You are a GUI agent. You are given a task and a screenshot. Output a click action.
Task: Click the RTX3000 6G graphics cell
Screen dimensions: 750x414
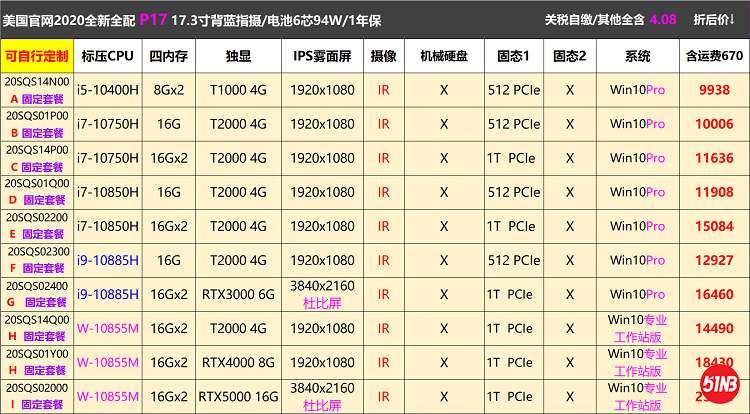(x=237, y=295)
